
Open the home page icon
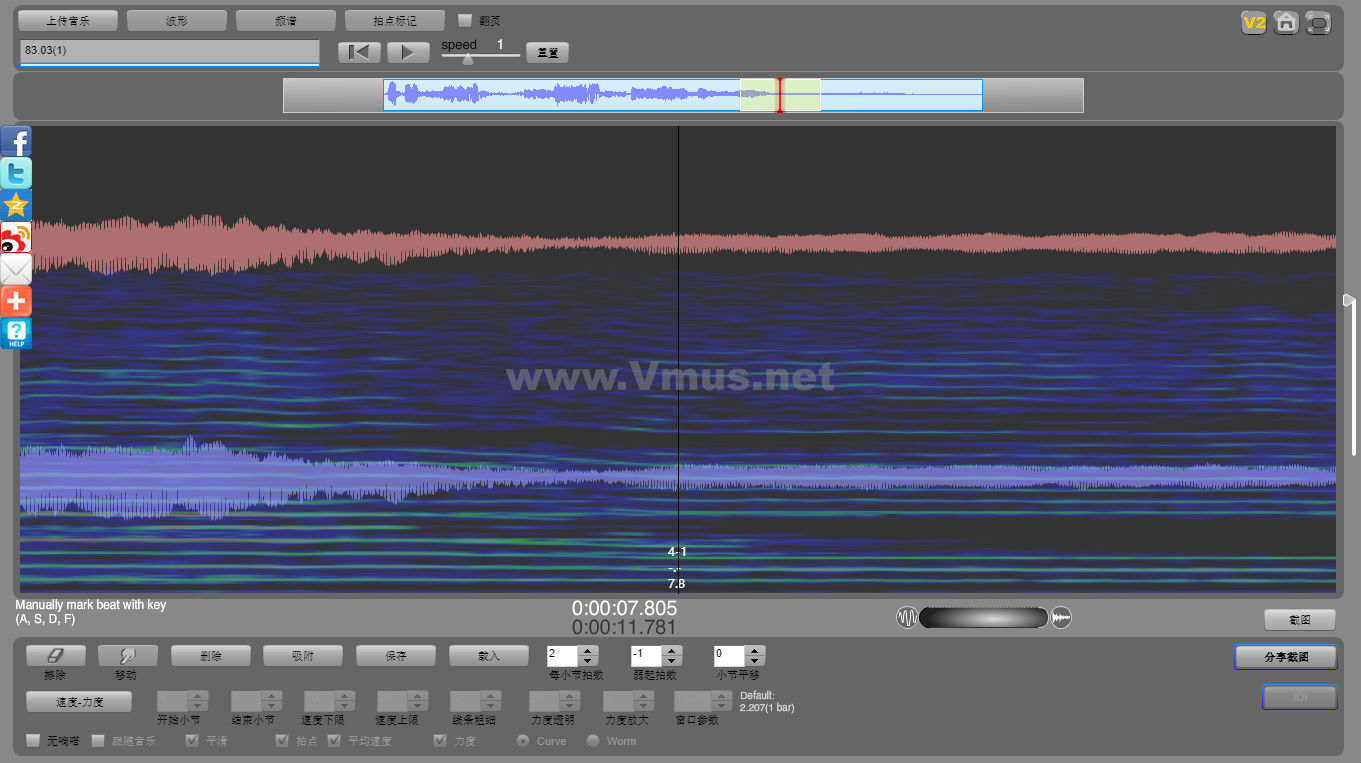(x=1286, y=23)
